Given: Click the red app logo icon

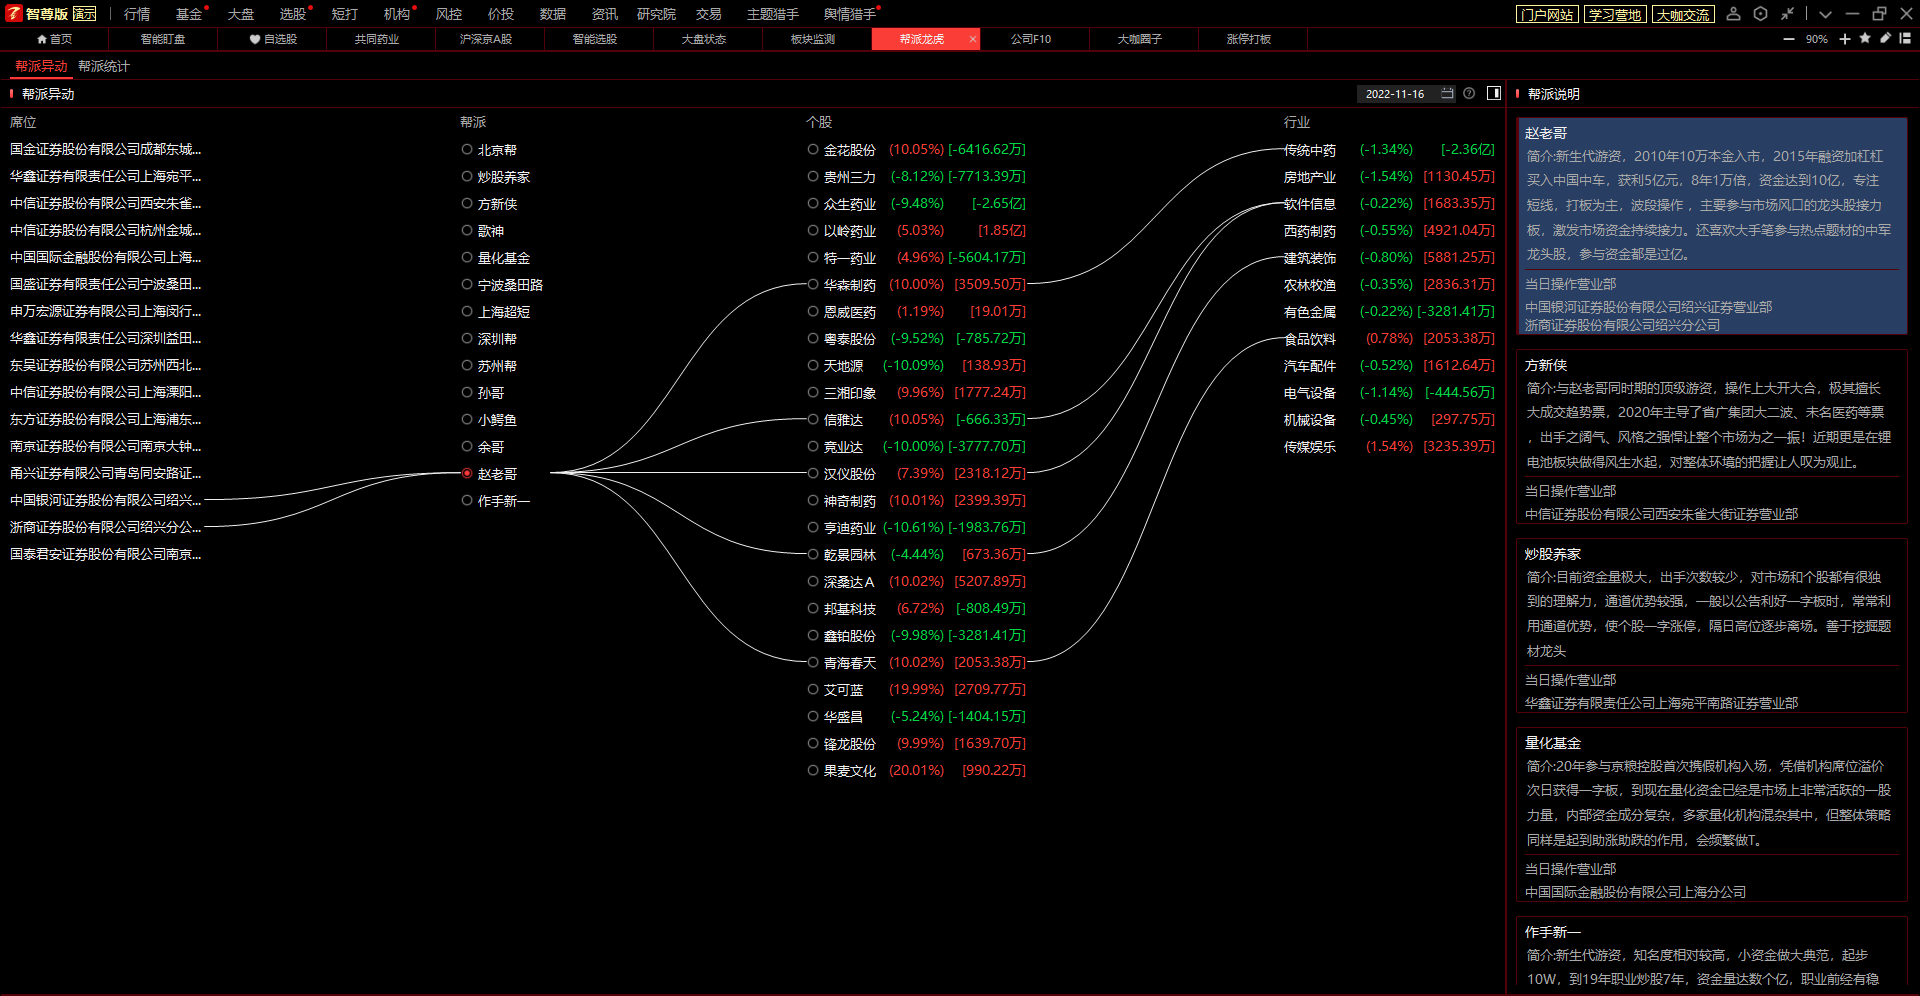Looking at the screenshot, I should (x=13, y=13).
